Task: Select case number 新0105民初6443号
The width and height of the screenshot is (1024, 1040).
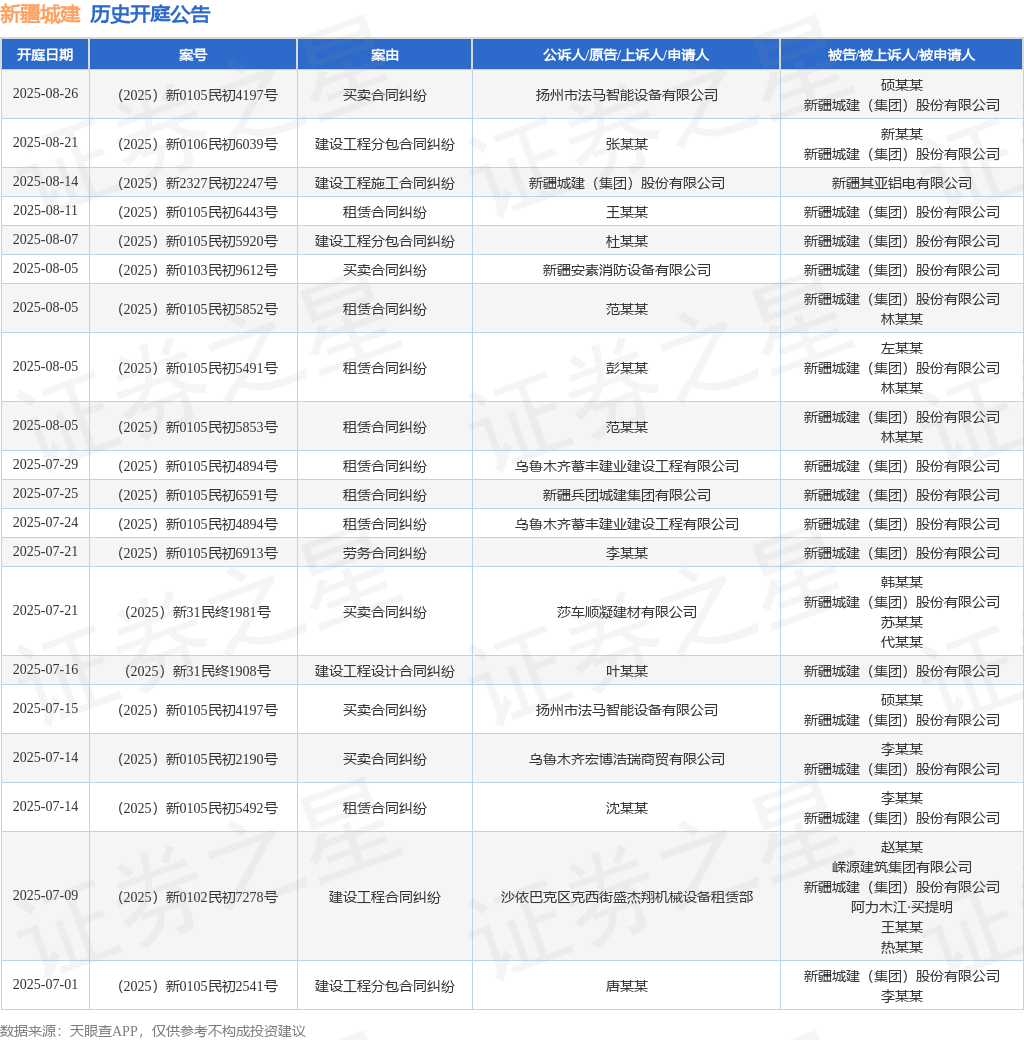Action: [198, 212]
